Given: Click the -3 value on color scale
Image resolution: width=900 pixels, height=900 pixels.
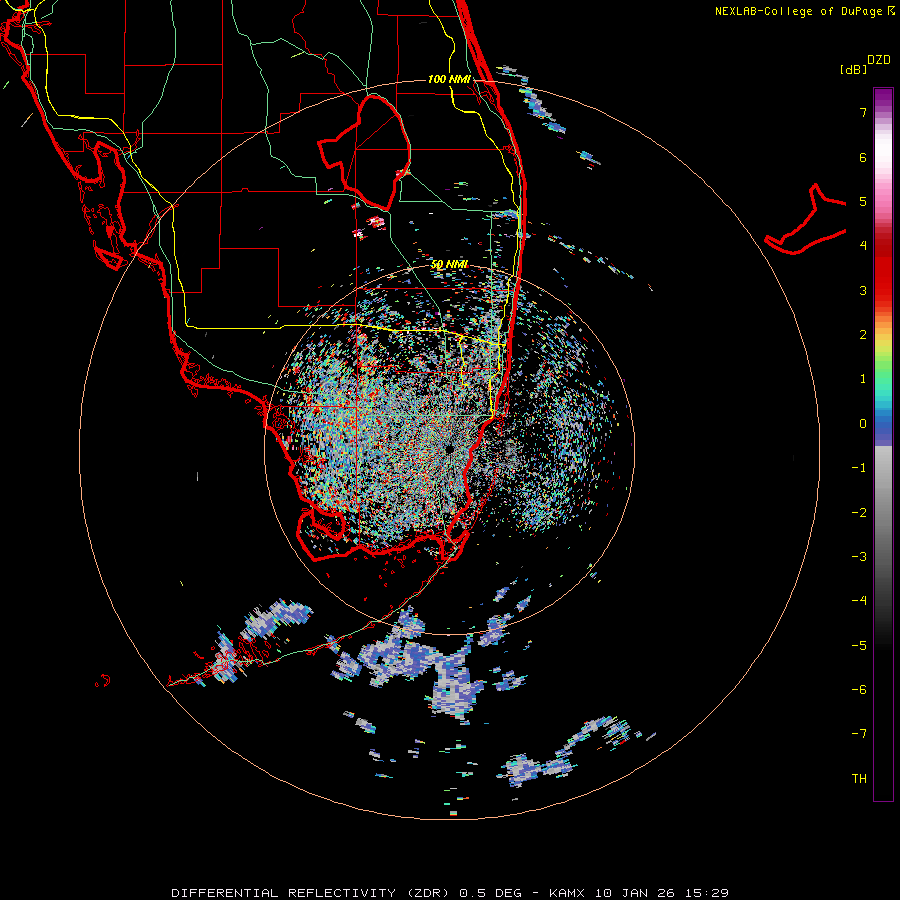Looking at the screenshot, I should [x=859, y=557].
